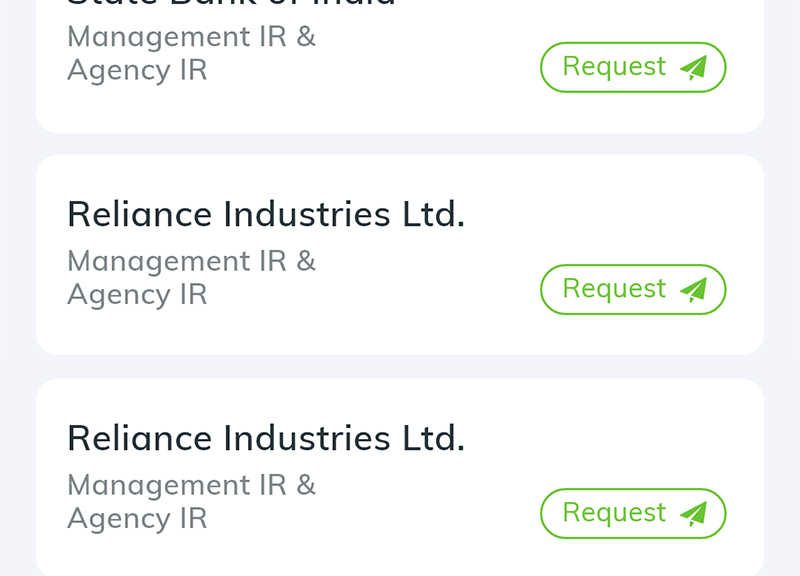Image resolution: width=800 pixels, height=576 pixels.
Task: Click the Request button in the last Reliance Industries card
Action: pyautogui.click(x=633, y=513)
